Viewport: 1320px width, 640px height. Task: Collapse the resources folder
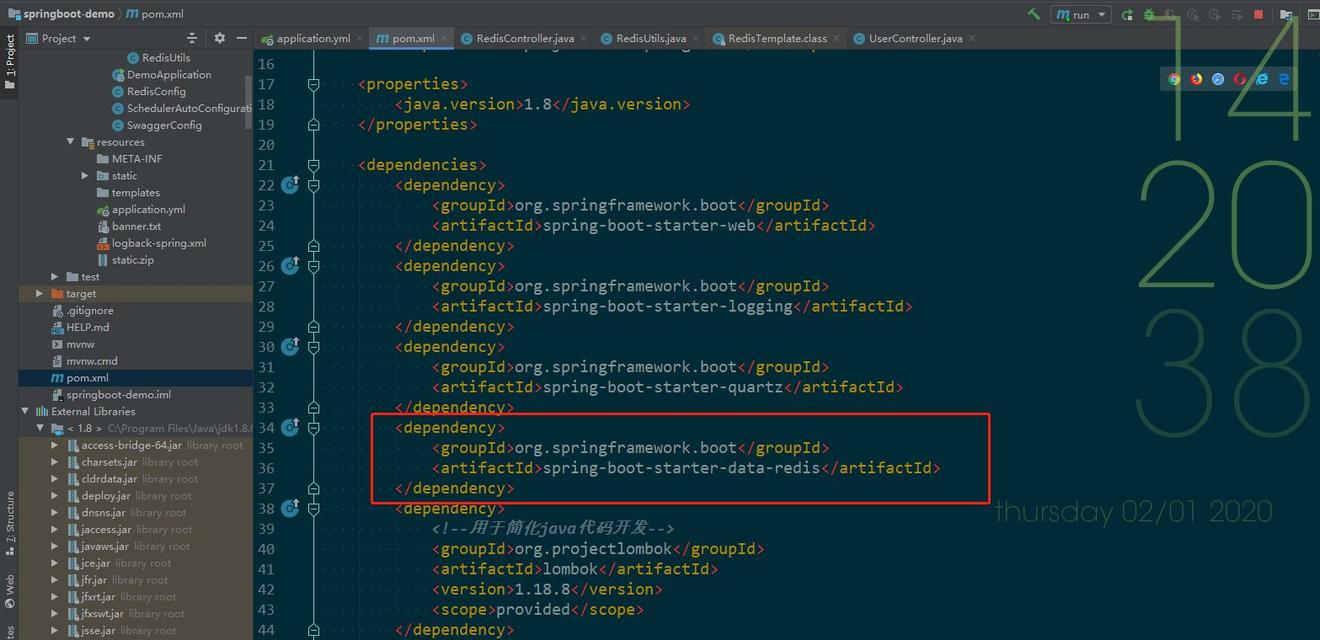click(x=71, y=142)
